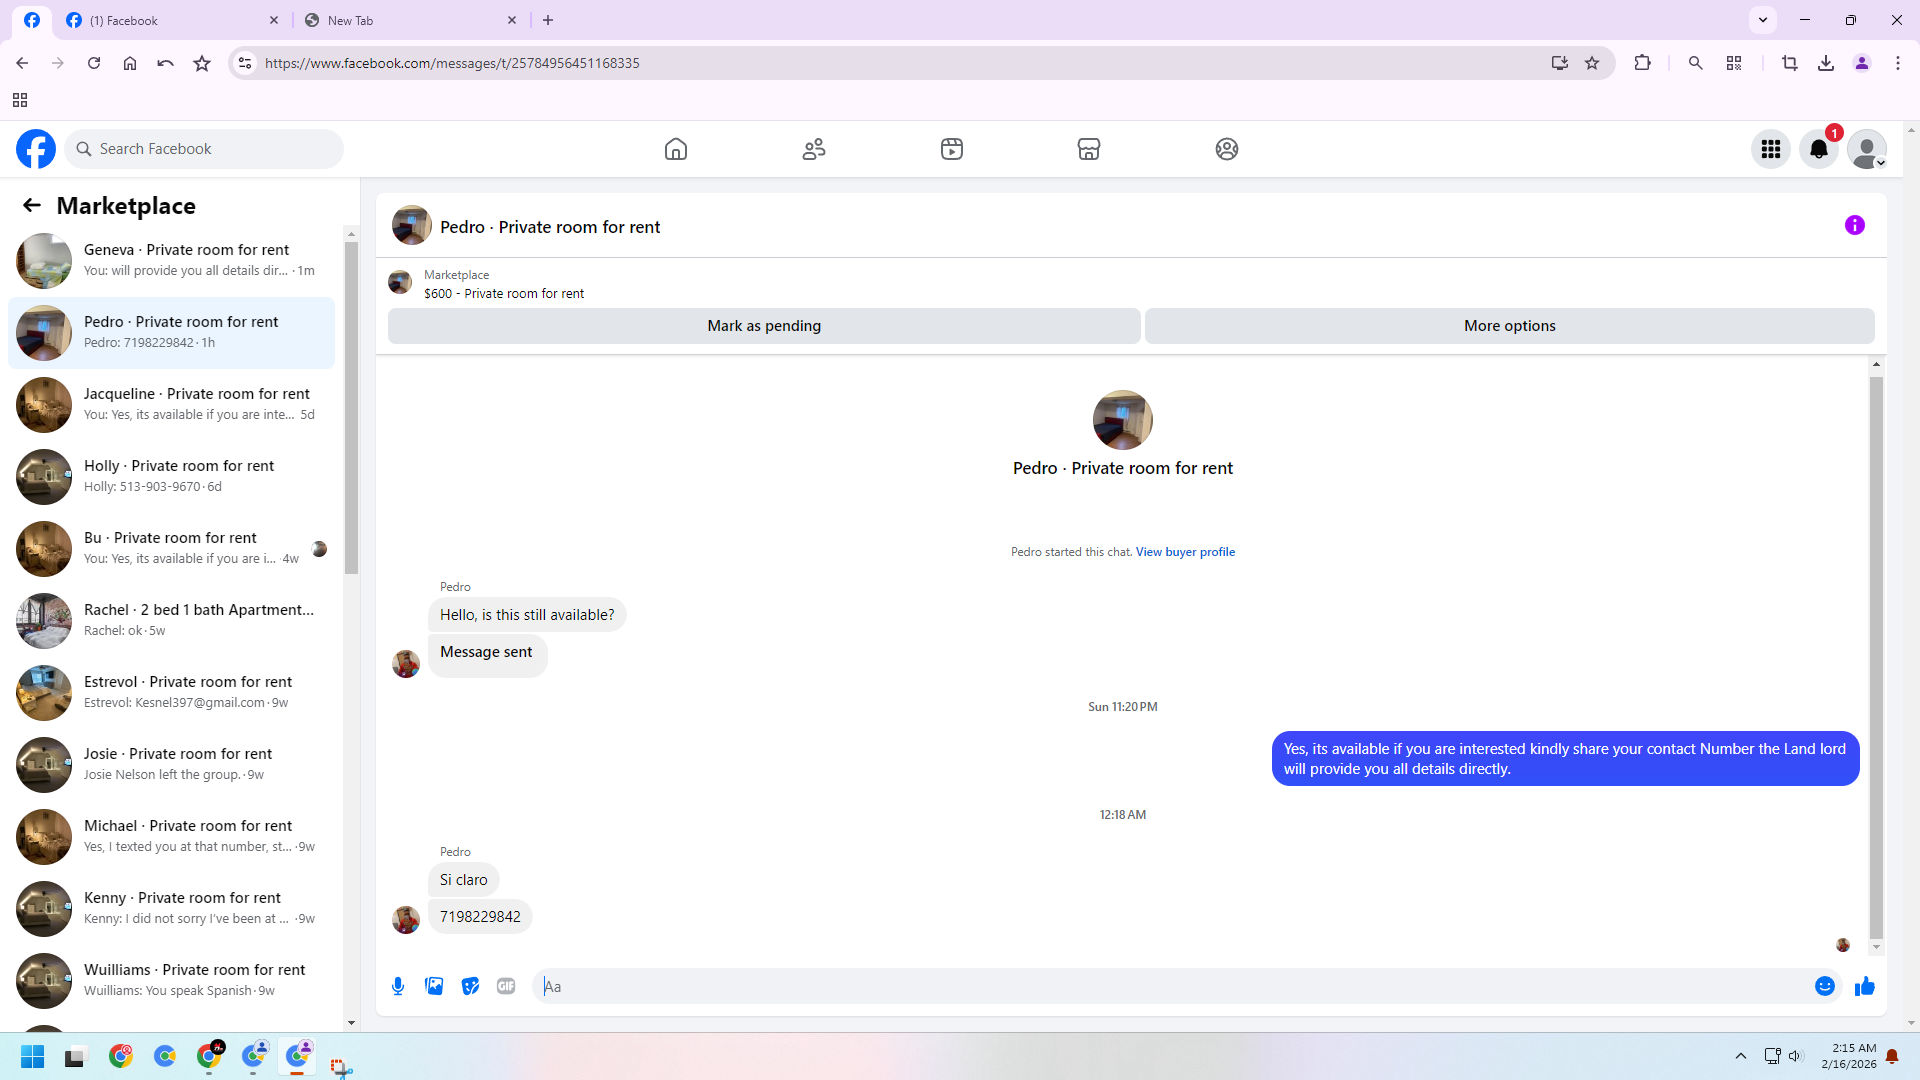The image size is (1920, 1080).
Task: Open Facebook notifications bell
Action: pyautogui.click(x=1818, y=149)
